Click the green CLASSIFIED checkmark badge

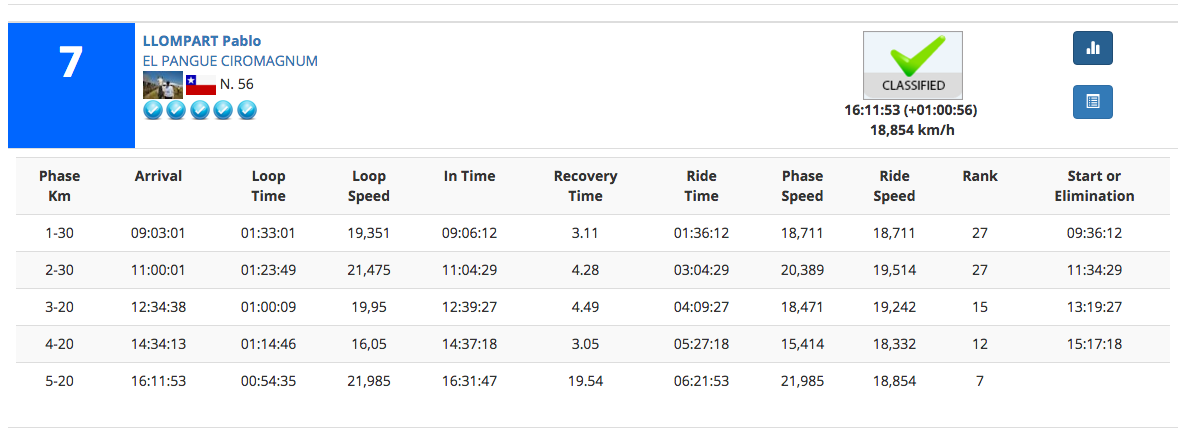pos(912,65)
